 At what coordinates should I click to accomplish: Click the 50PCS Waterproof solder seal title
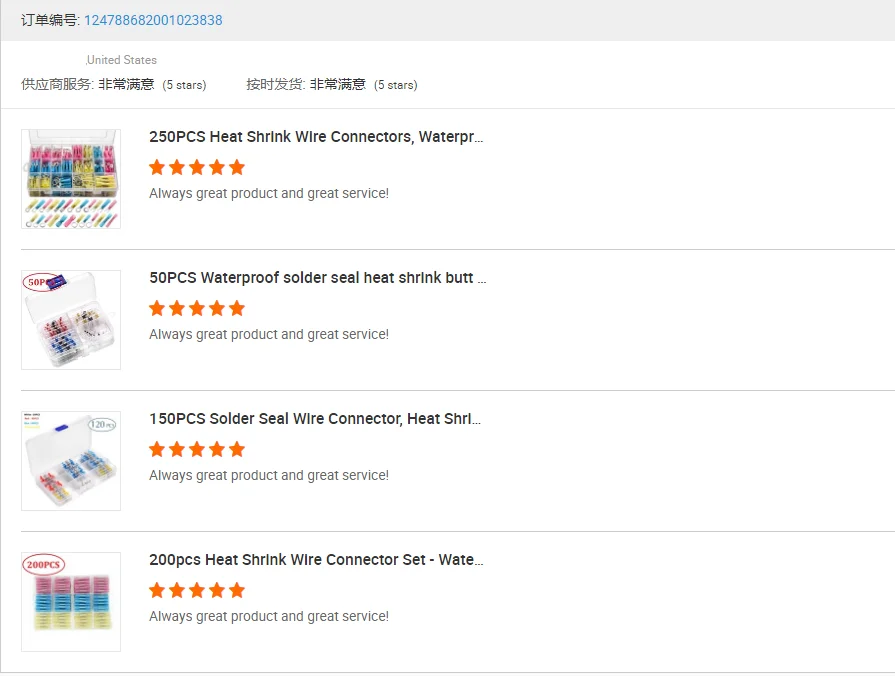[x=317, y=278]
